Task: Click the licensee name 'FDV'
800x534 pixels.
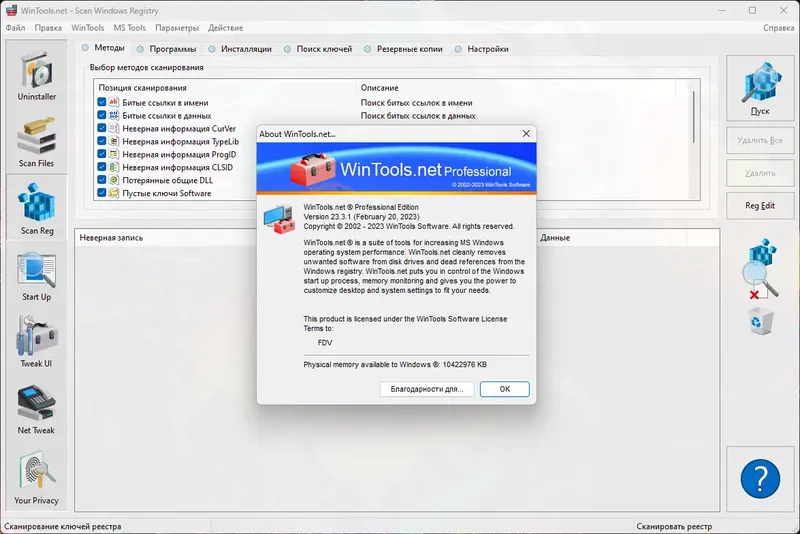Action: pyautogui.click(x=324, y=343)
